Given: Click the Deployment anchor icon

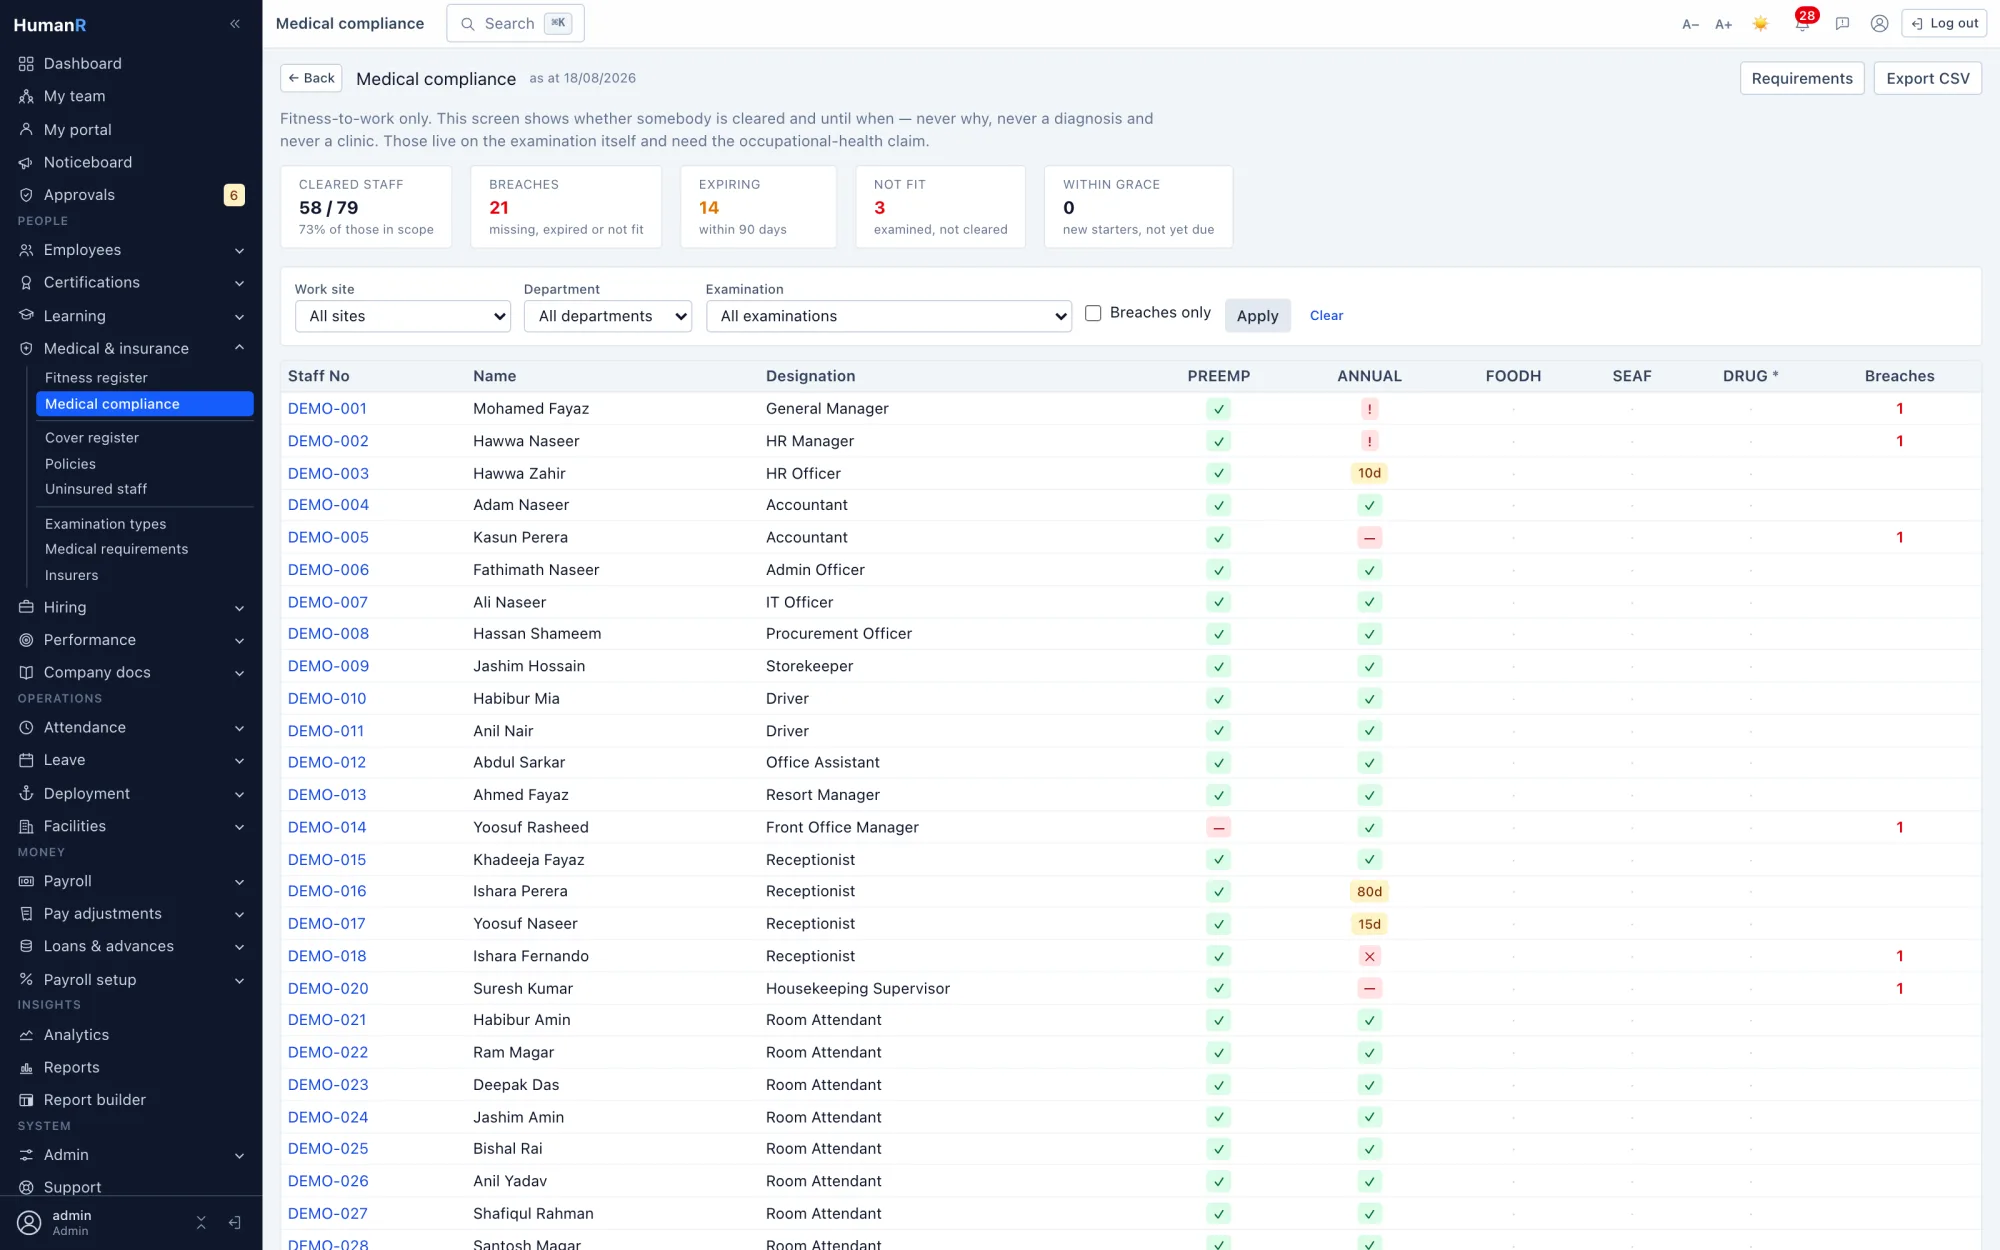Looking at the screenshot, I should [x=26, y=794].
